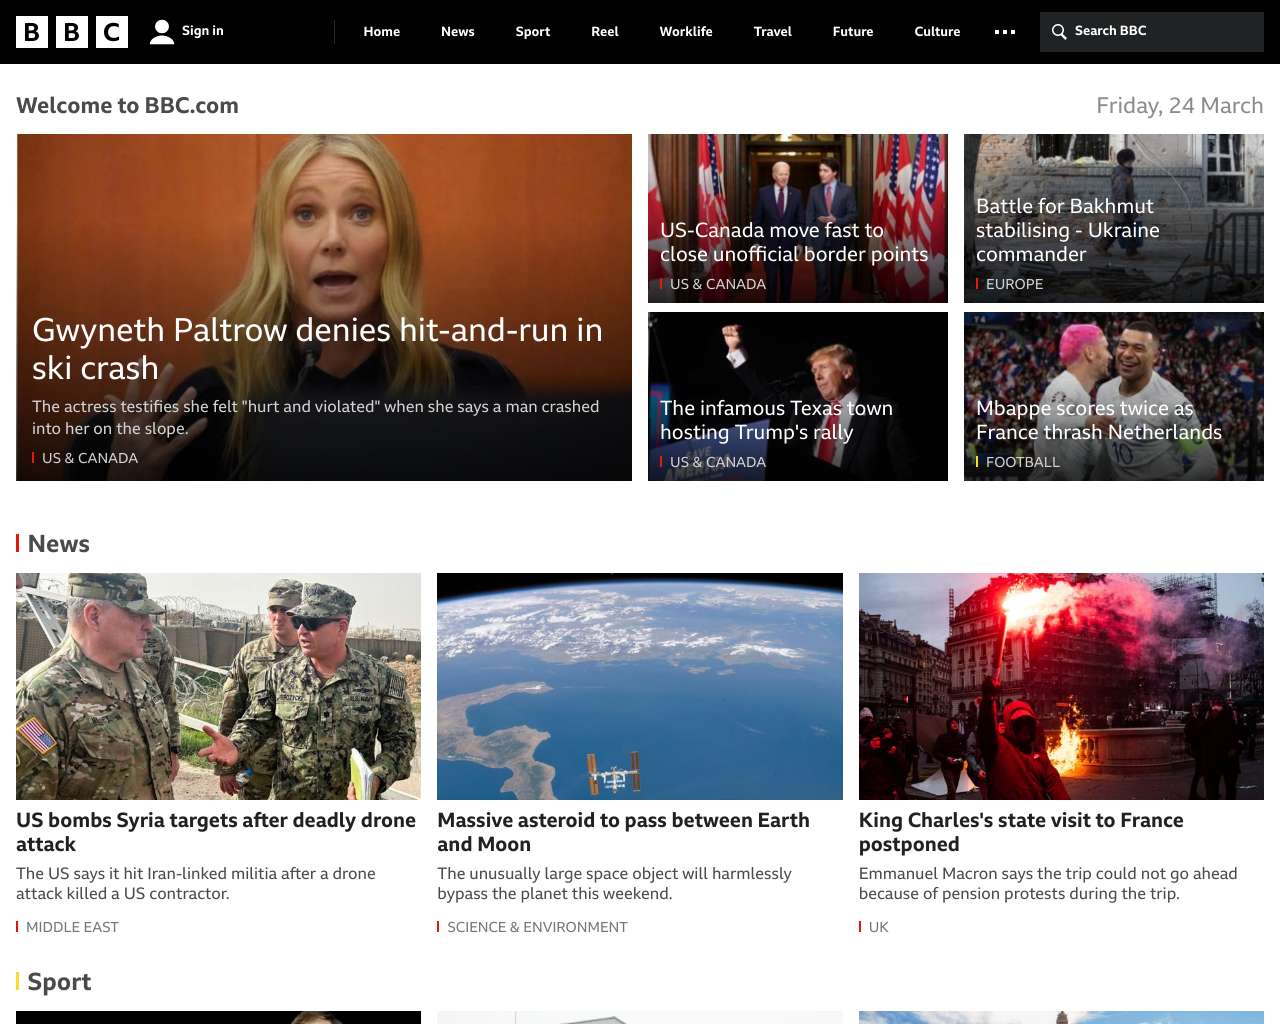Click 'Emmanuel Macron says the trip' summary
1280x1024 pixels.
(x=1048, y=883)
